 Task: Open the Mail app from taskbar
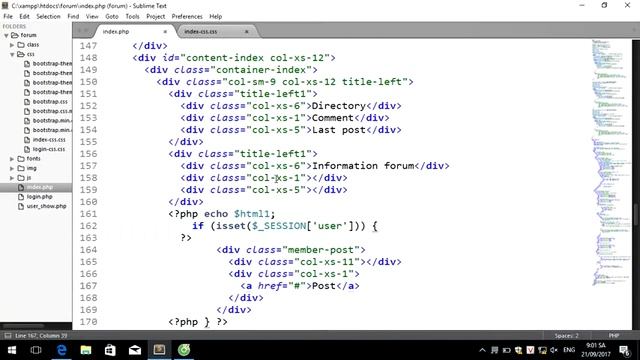pyautogui.click(x=135, y=350)
